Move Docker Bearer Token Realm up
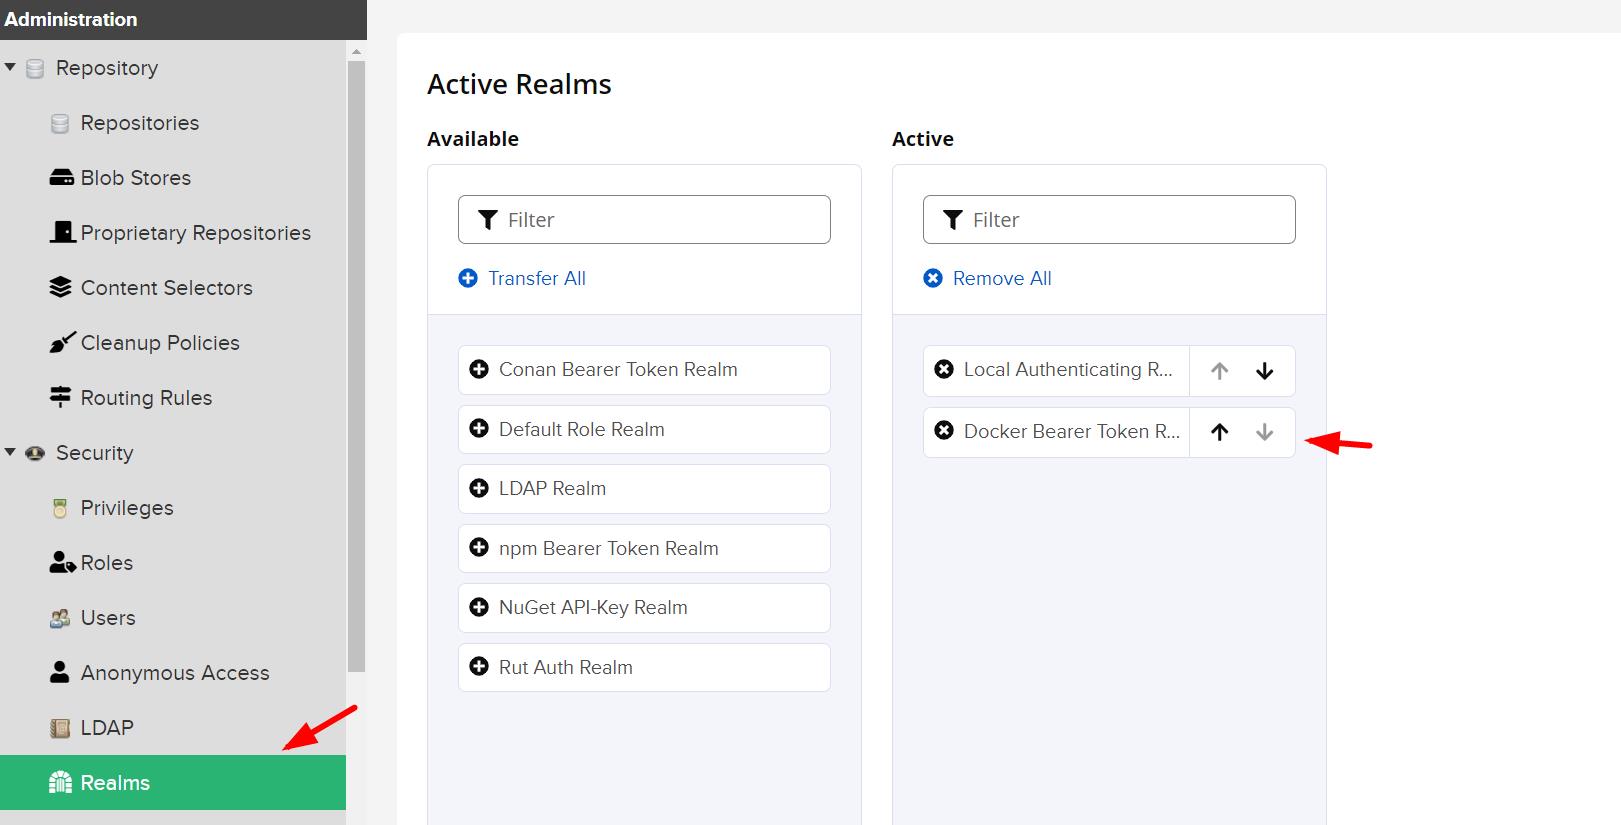This screenshot has height=825, width=1621. pos(1219,432)
